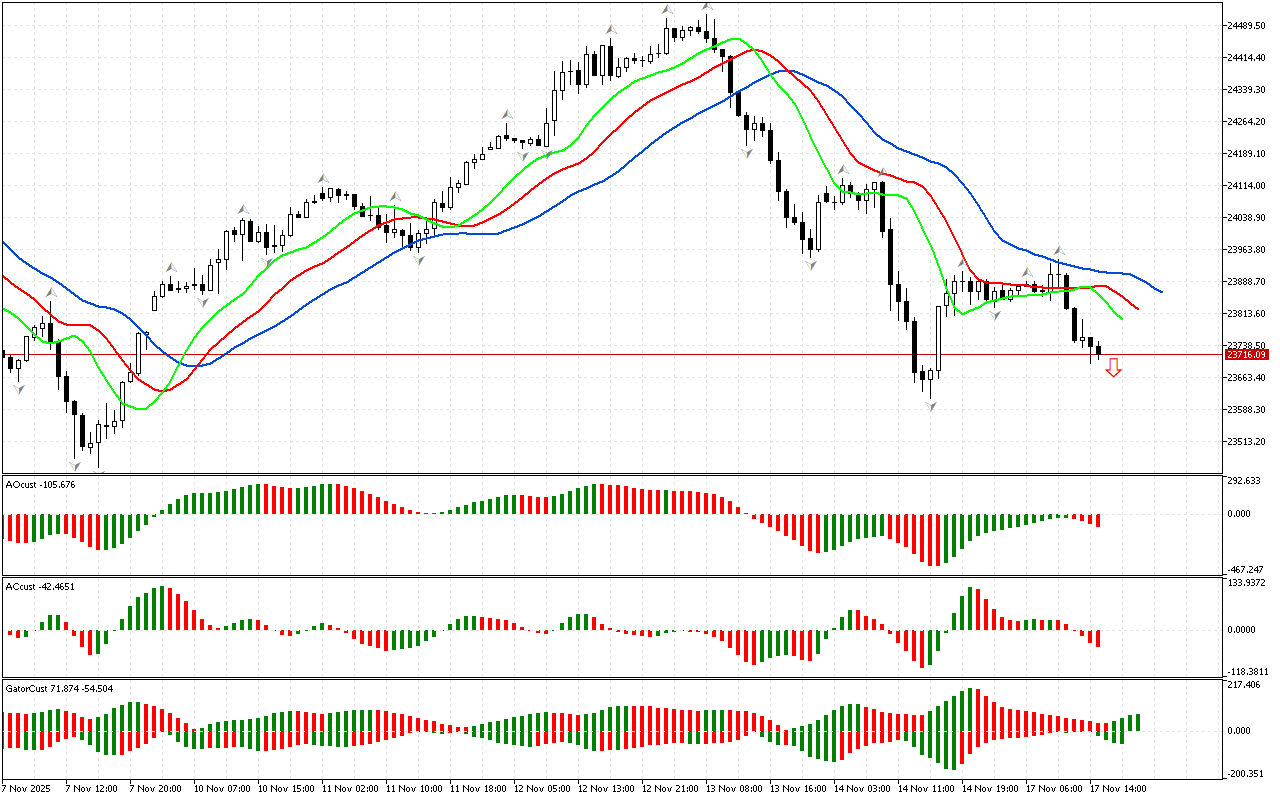Click the 23513.20 price scale label
The height and width of the screenshot is (800, 1280).
click(1246, 442)
